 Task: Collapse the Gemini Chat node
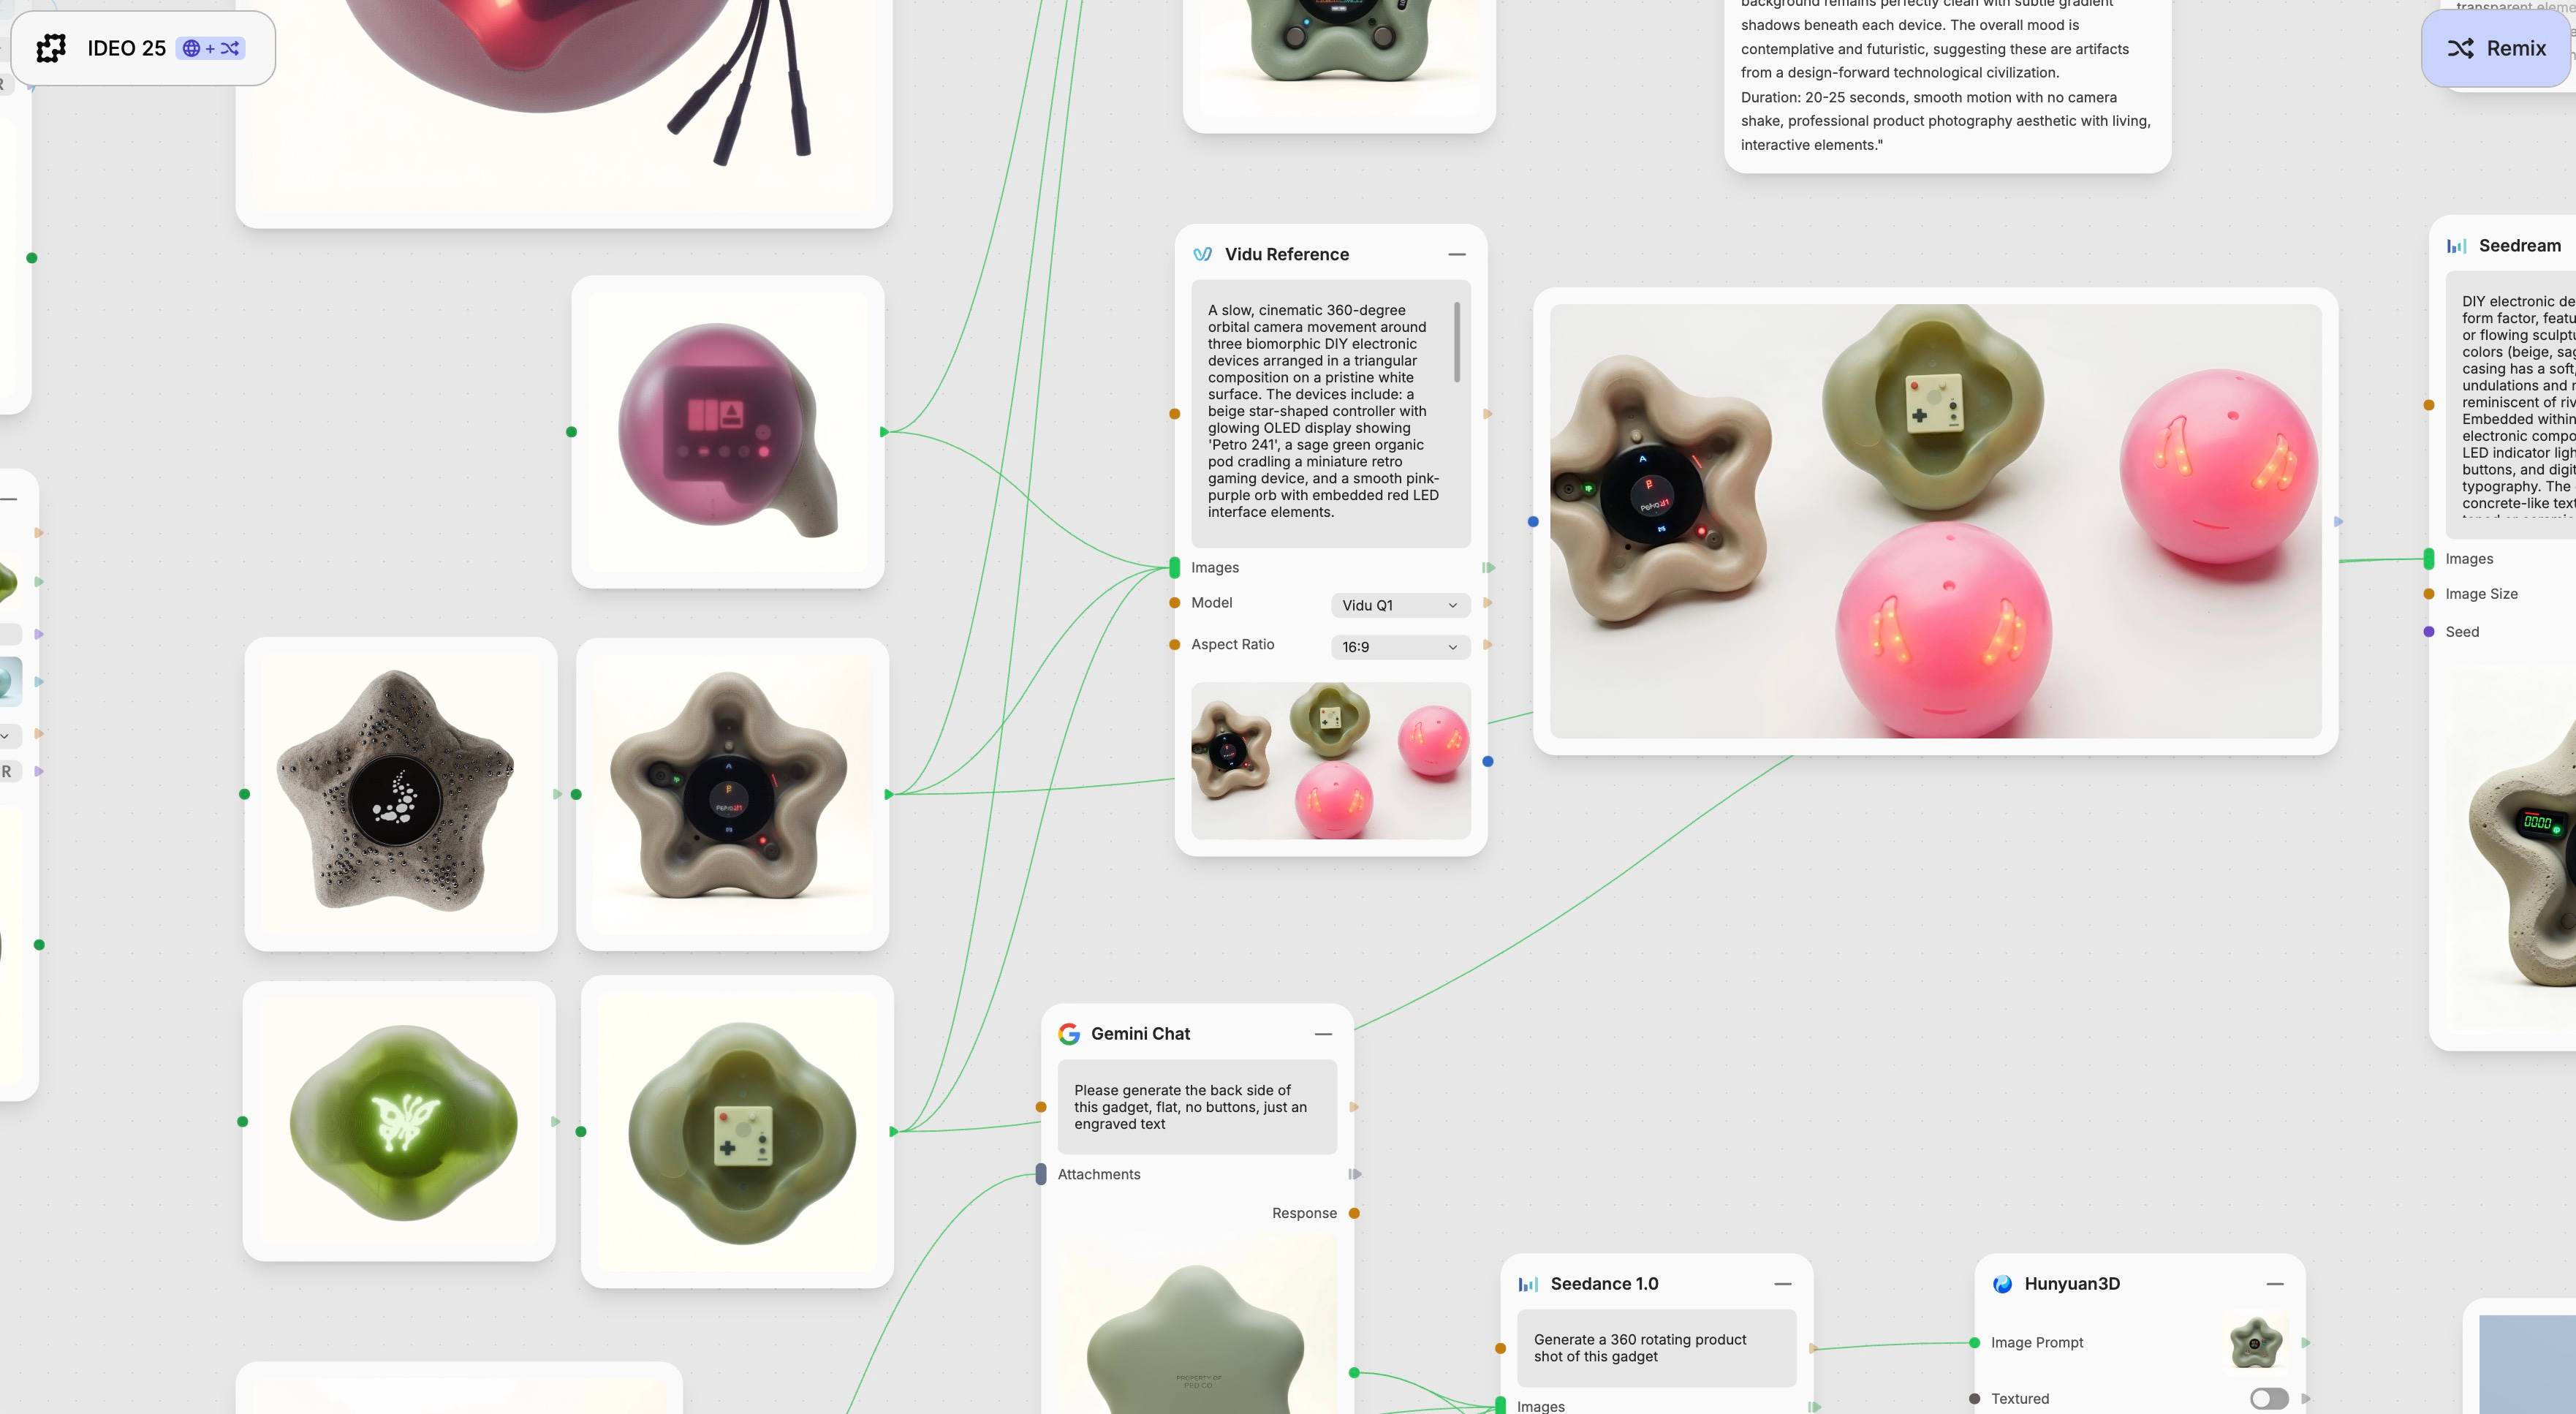(x=1323, y=1034)
